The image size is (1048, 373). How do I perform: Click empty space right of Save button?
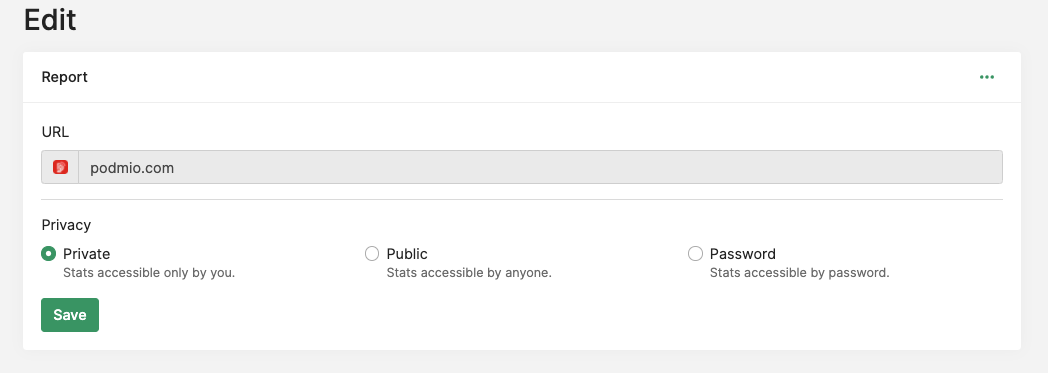point(535,315)
